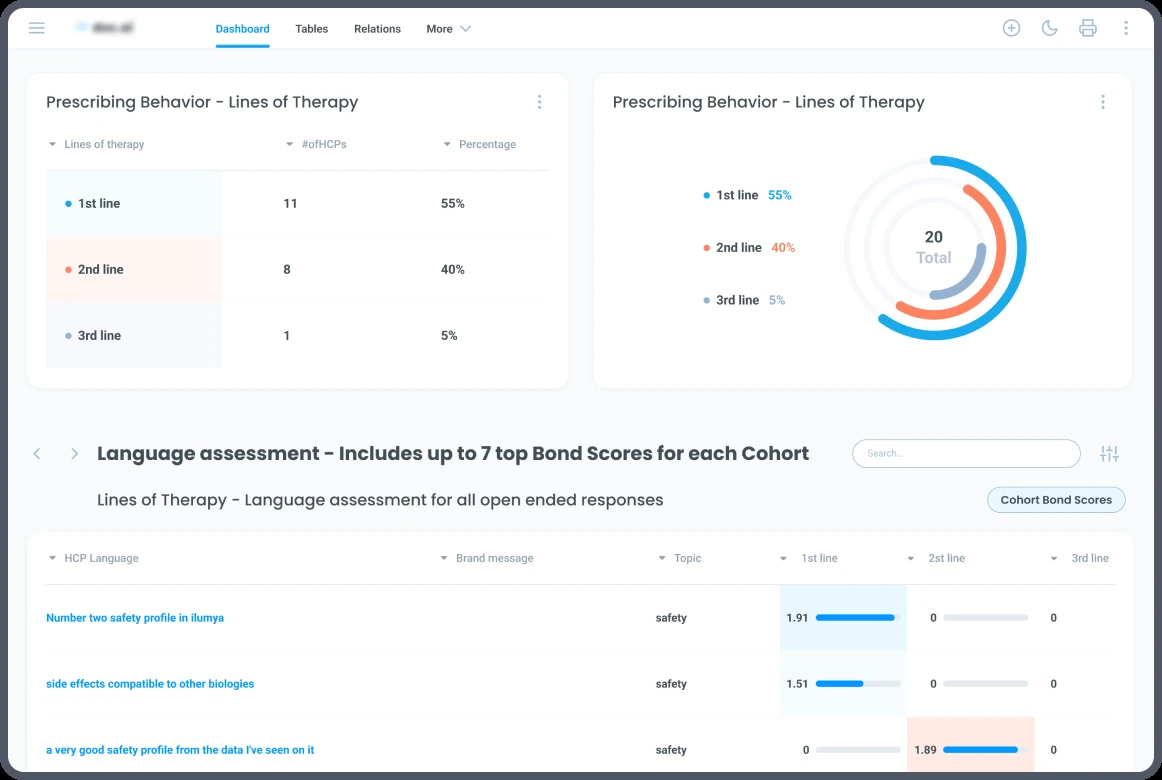Sort by #ofHCPs column

click(316, 144)
